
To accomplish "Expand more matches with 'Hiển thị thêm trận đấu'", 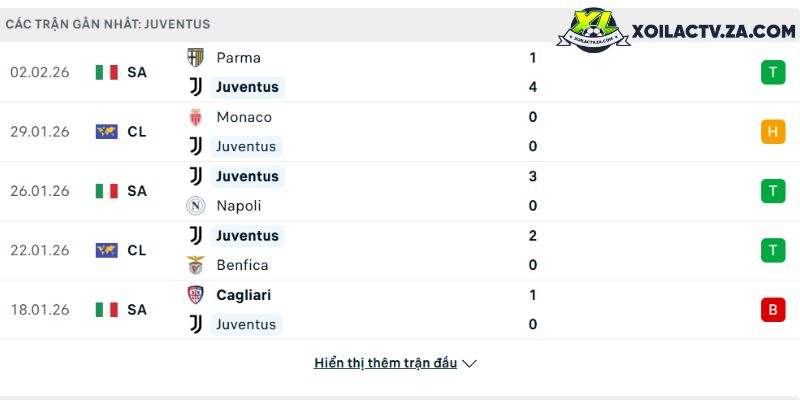I will coord(385,363).
